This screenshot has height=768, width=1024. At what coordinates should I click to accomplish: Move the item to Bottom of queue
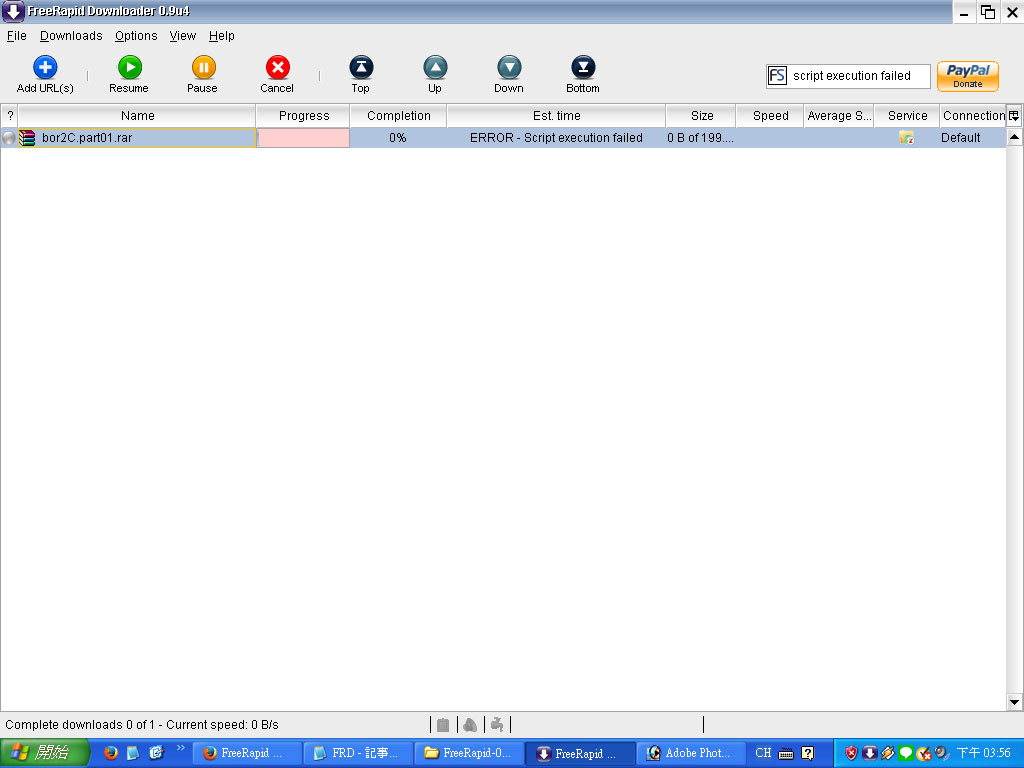(x=583, y=68)
